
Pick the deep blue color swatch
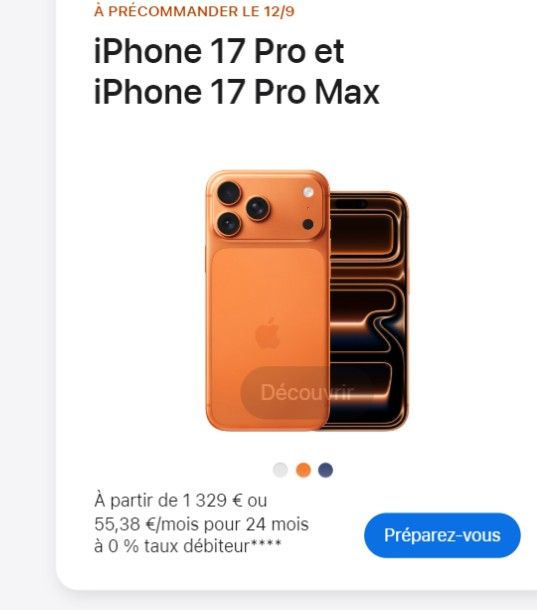pos(326,470)
